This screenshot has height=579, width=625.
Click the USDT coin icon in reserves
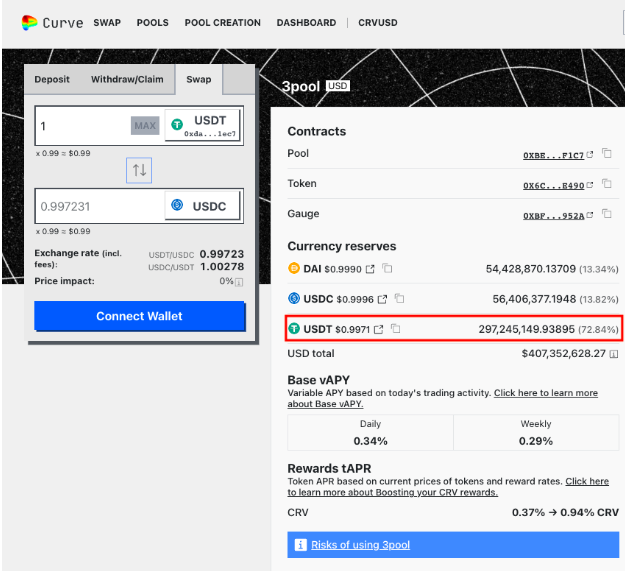pyautogui.click(x=294, y=328)
